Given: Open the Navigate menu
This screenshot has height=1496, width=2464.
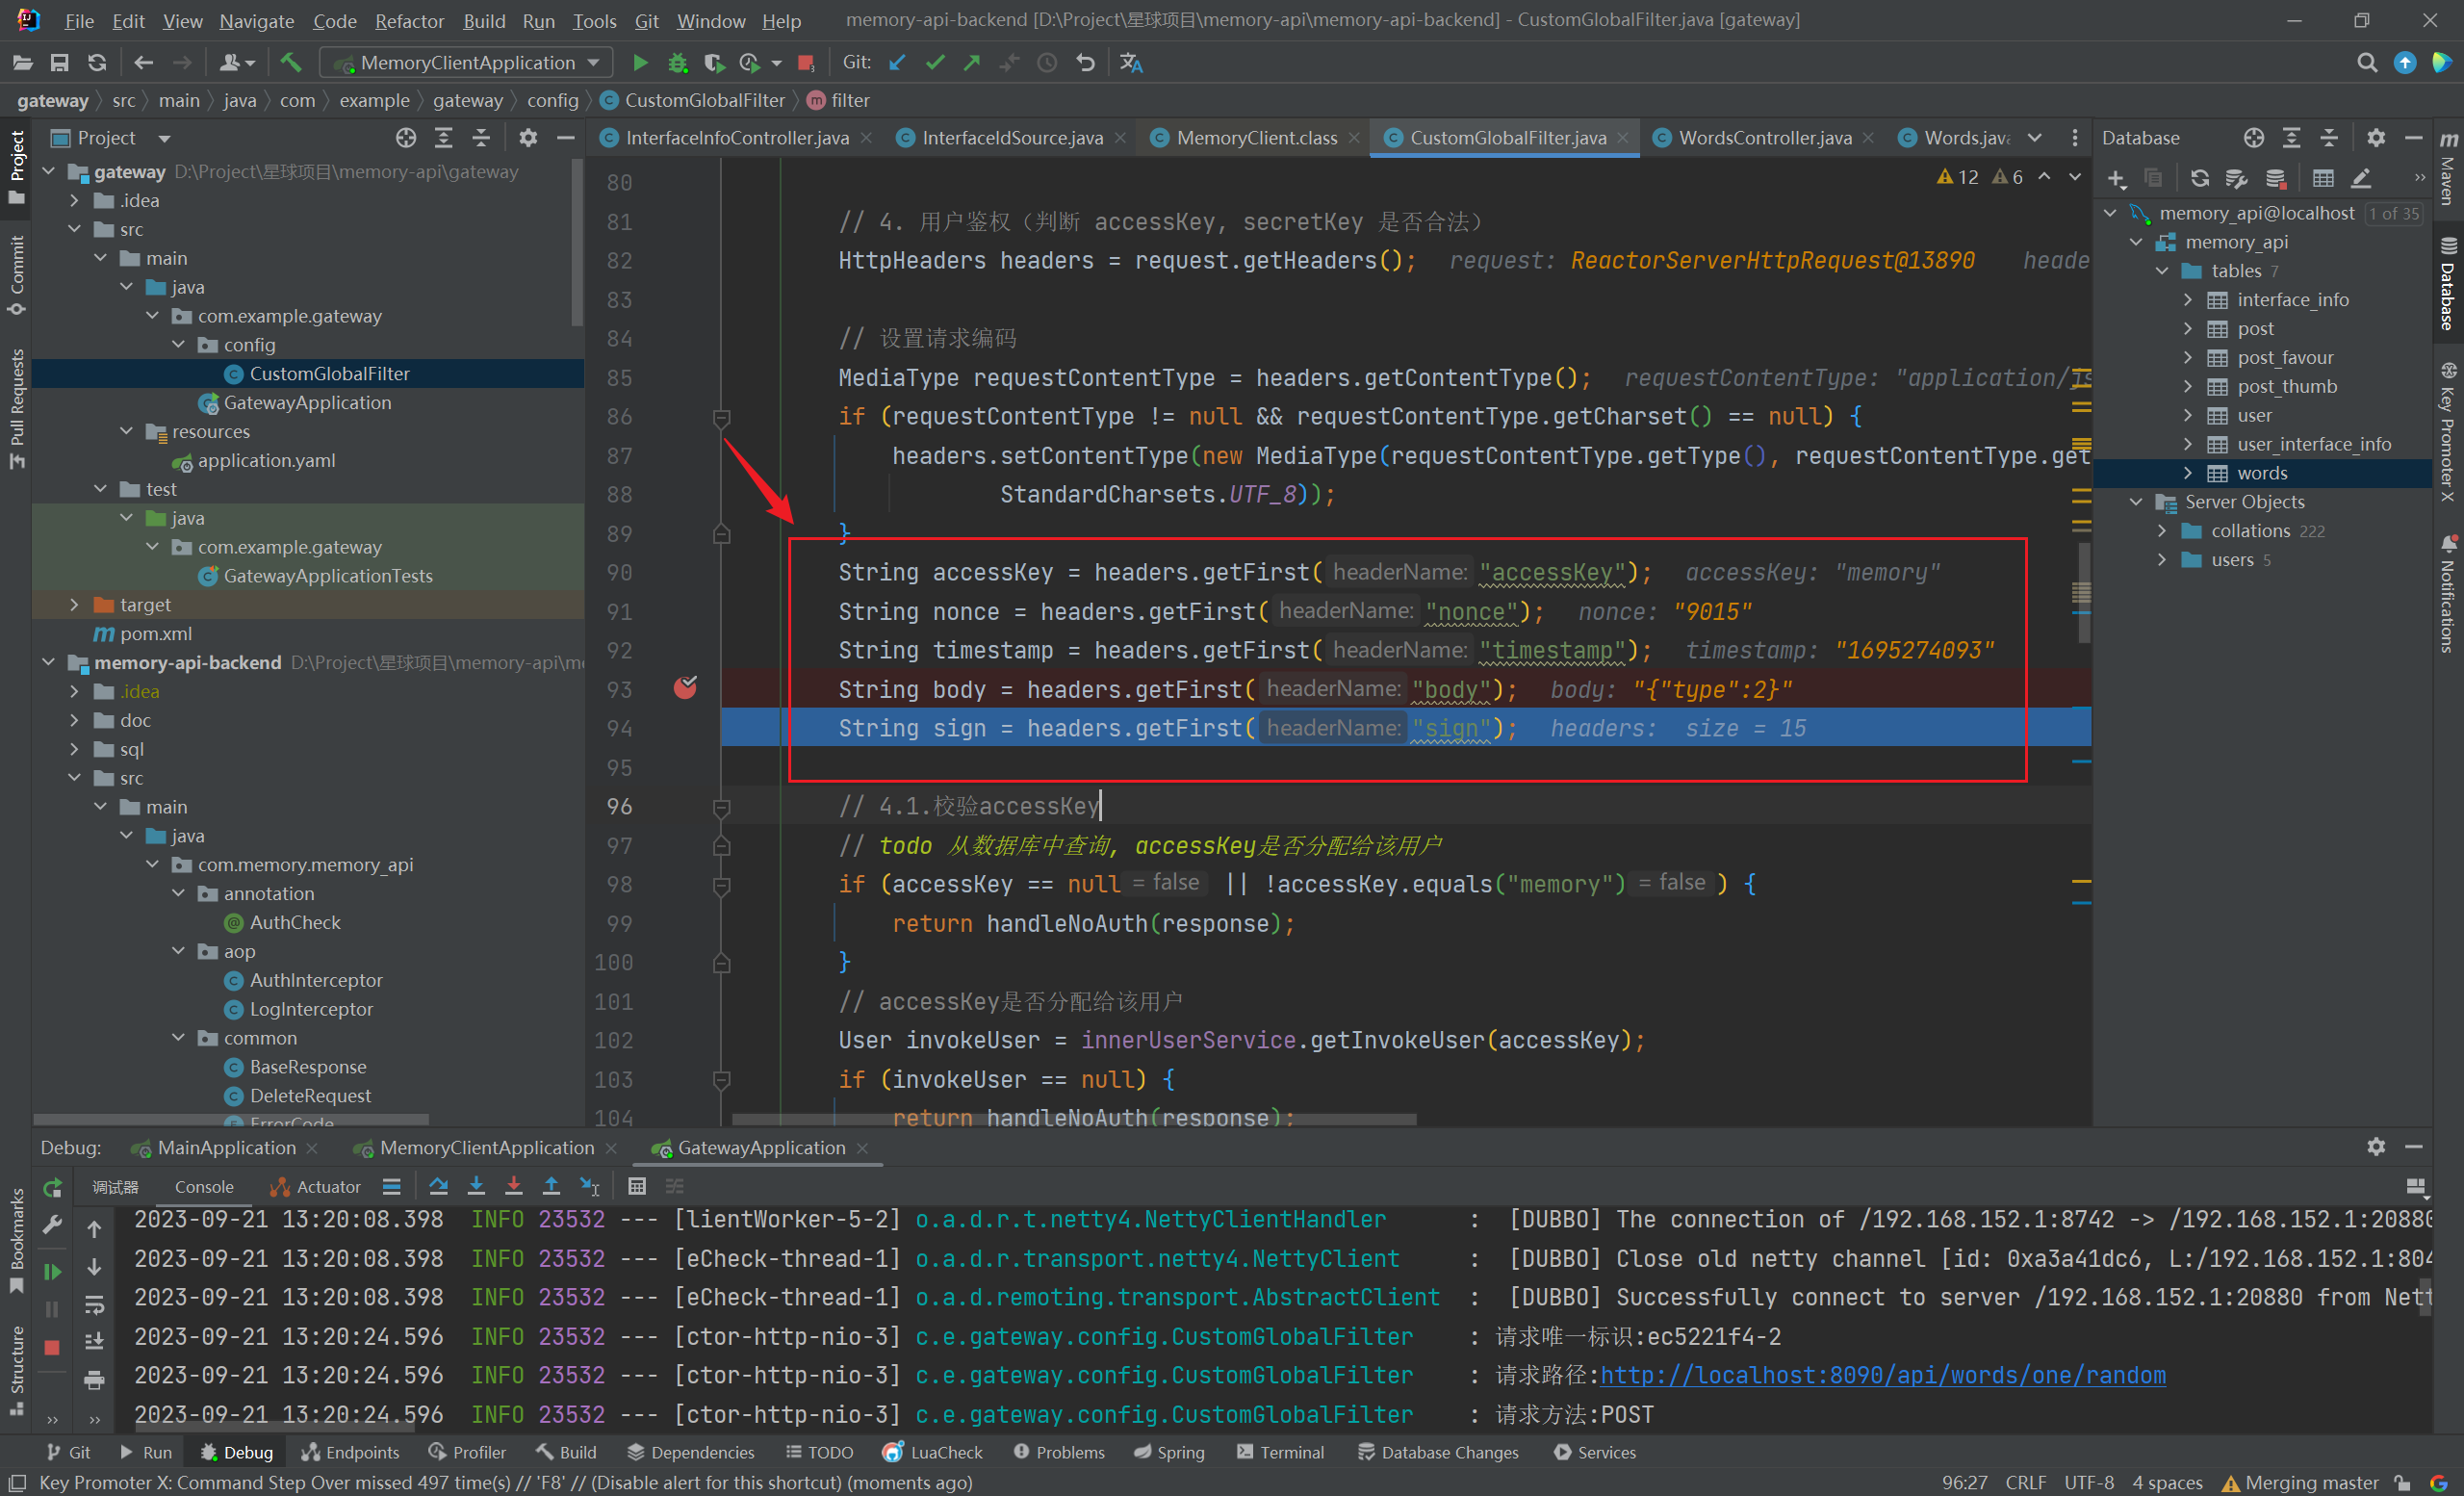Looking at the screenshot, I should (x=256, y=20).
